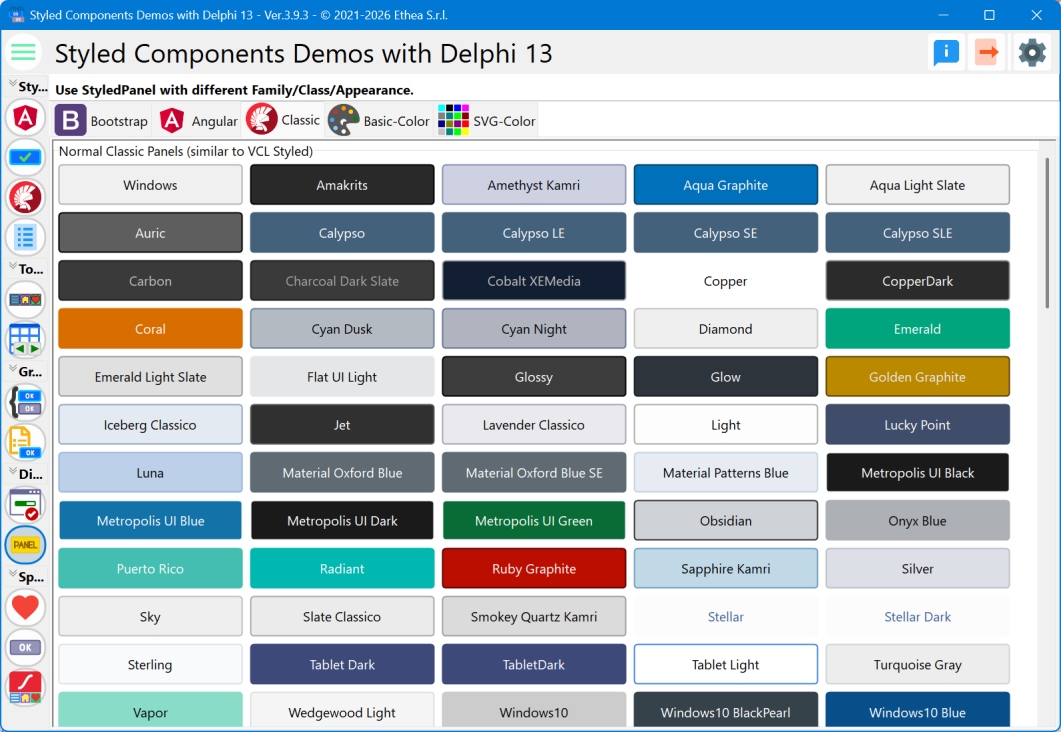
Task: Click the Lucky Point panel
Action: coord(918,425)
